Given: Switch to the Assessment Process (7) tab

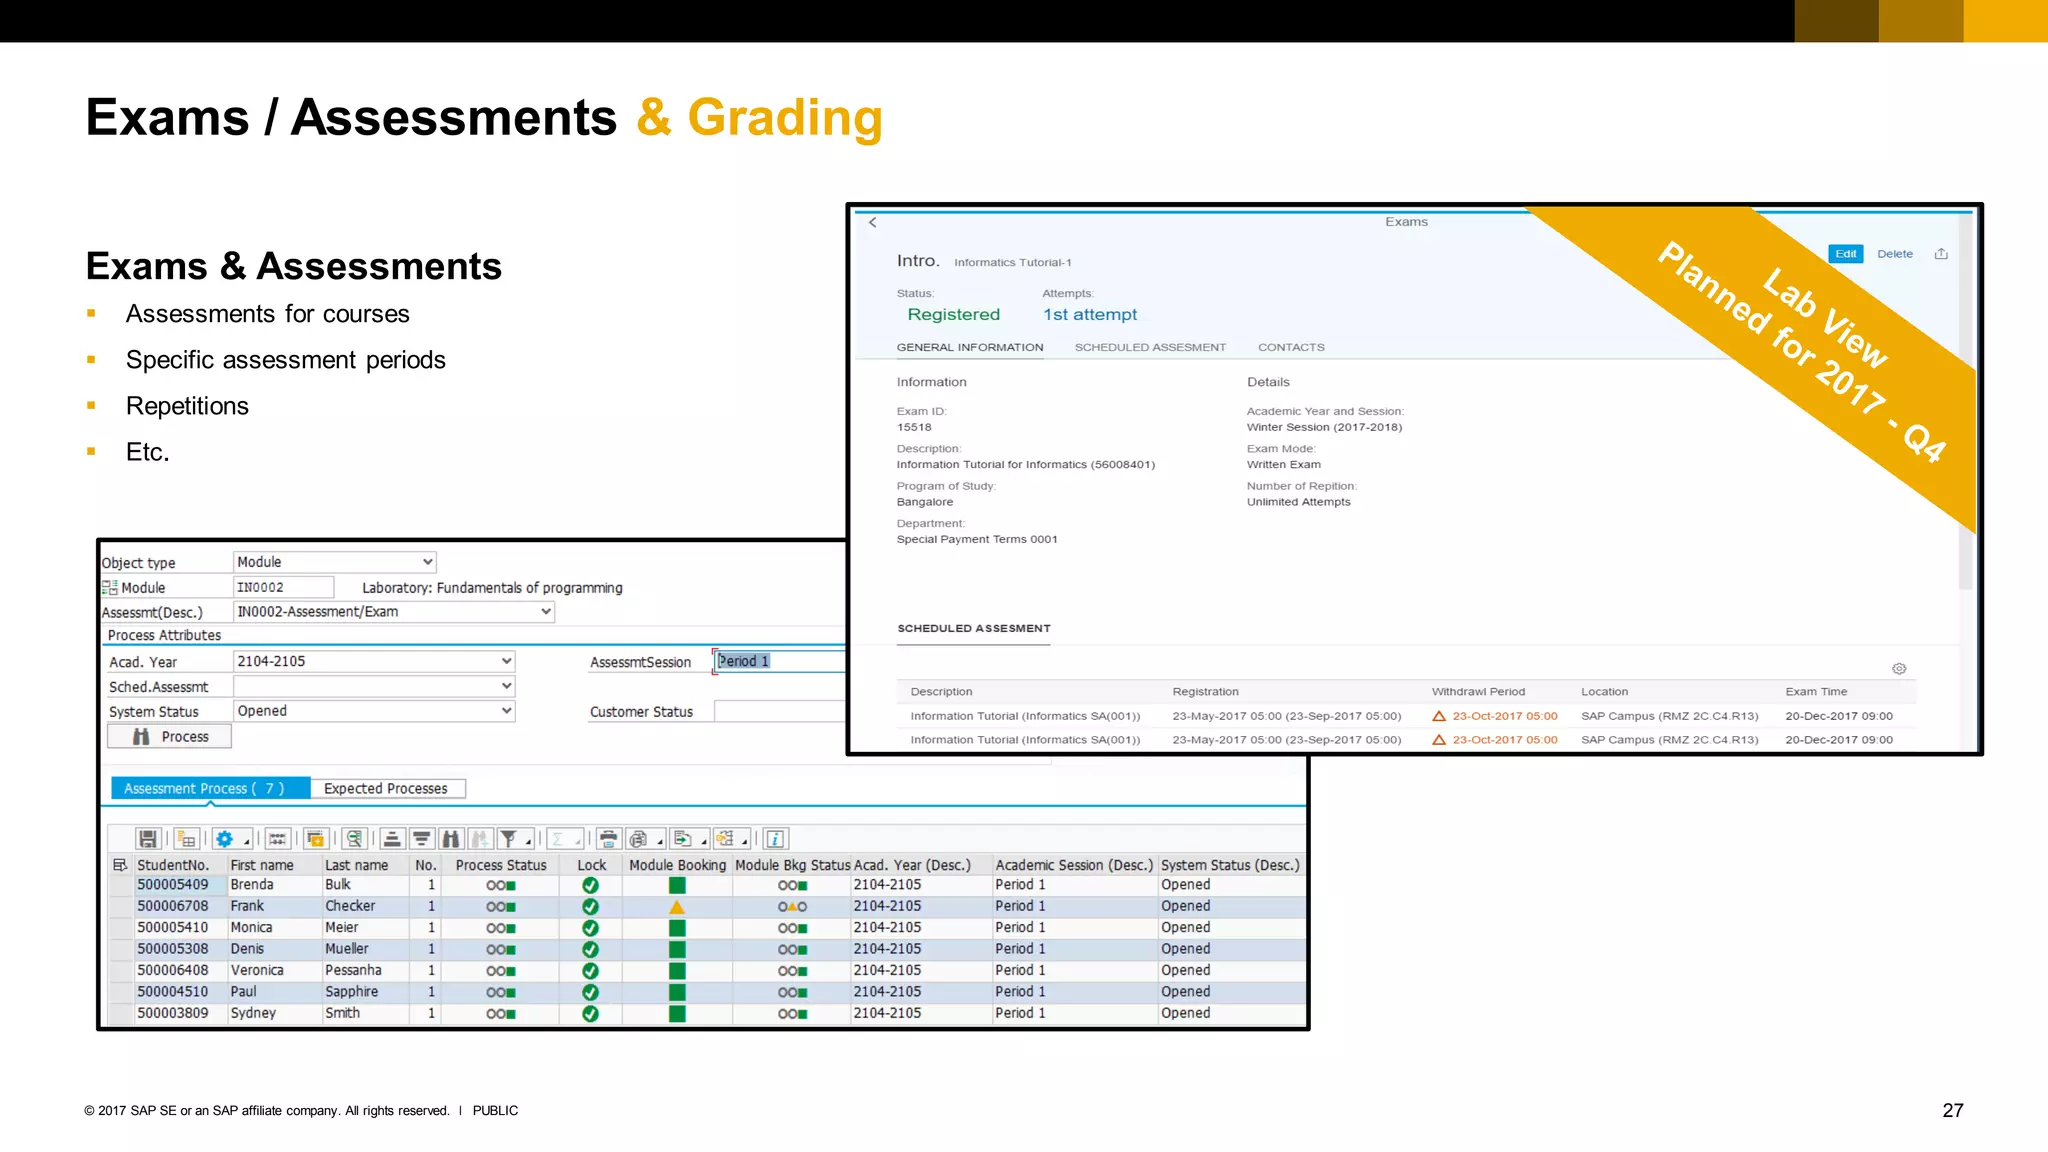Looking at the screenshot, I should point(210,788).
